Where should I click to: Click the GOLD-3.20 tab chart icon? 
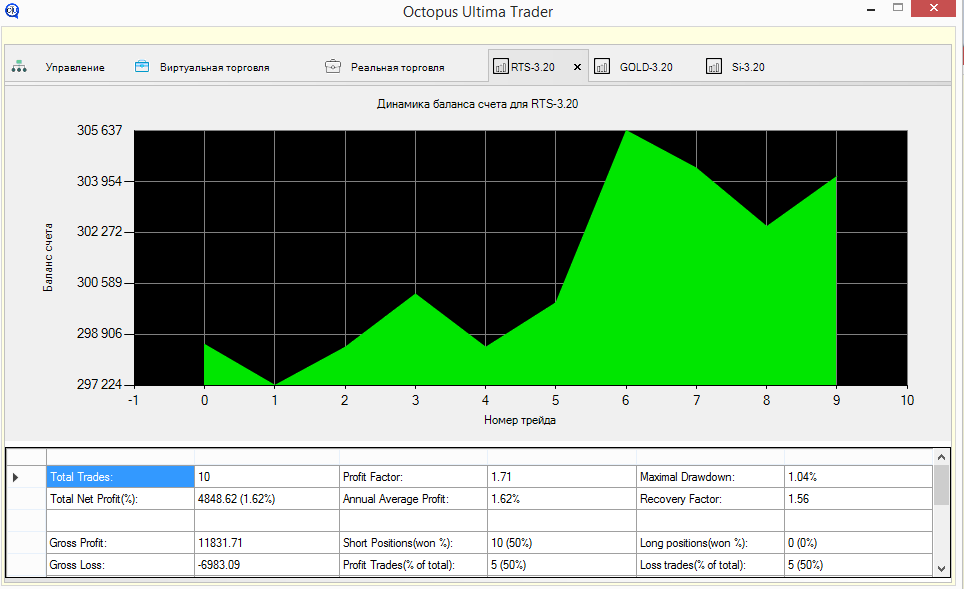coord(602,66)
